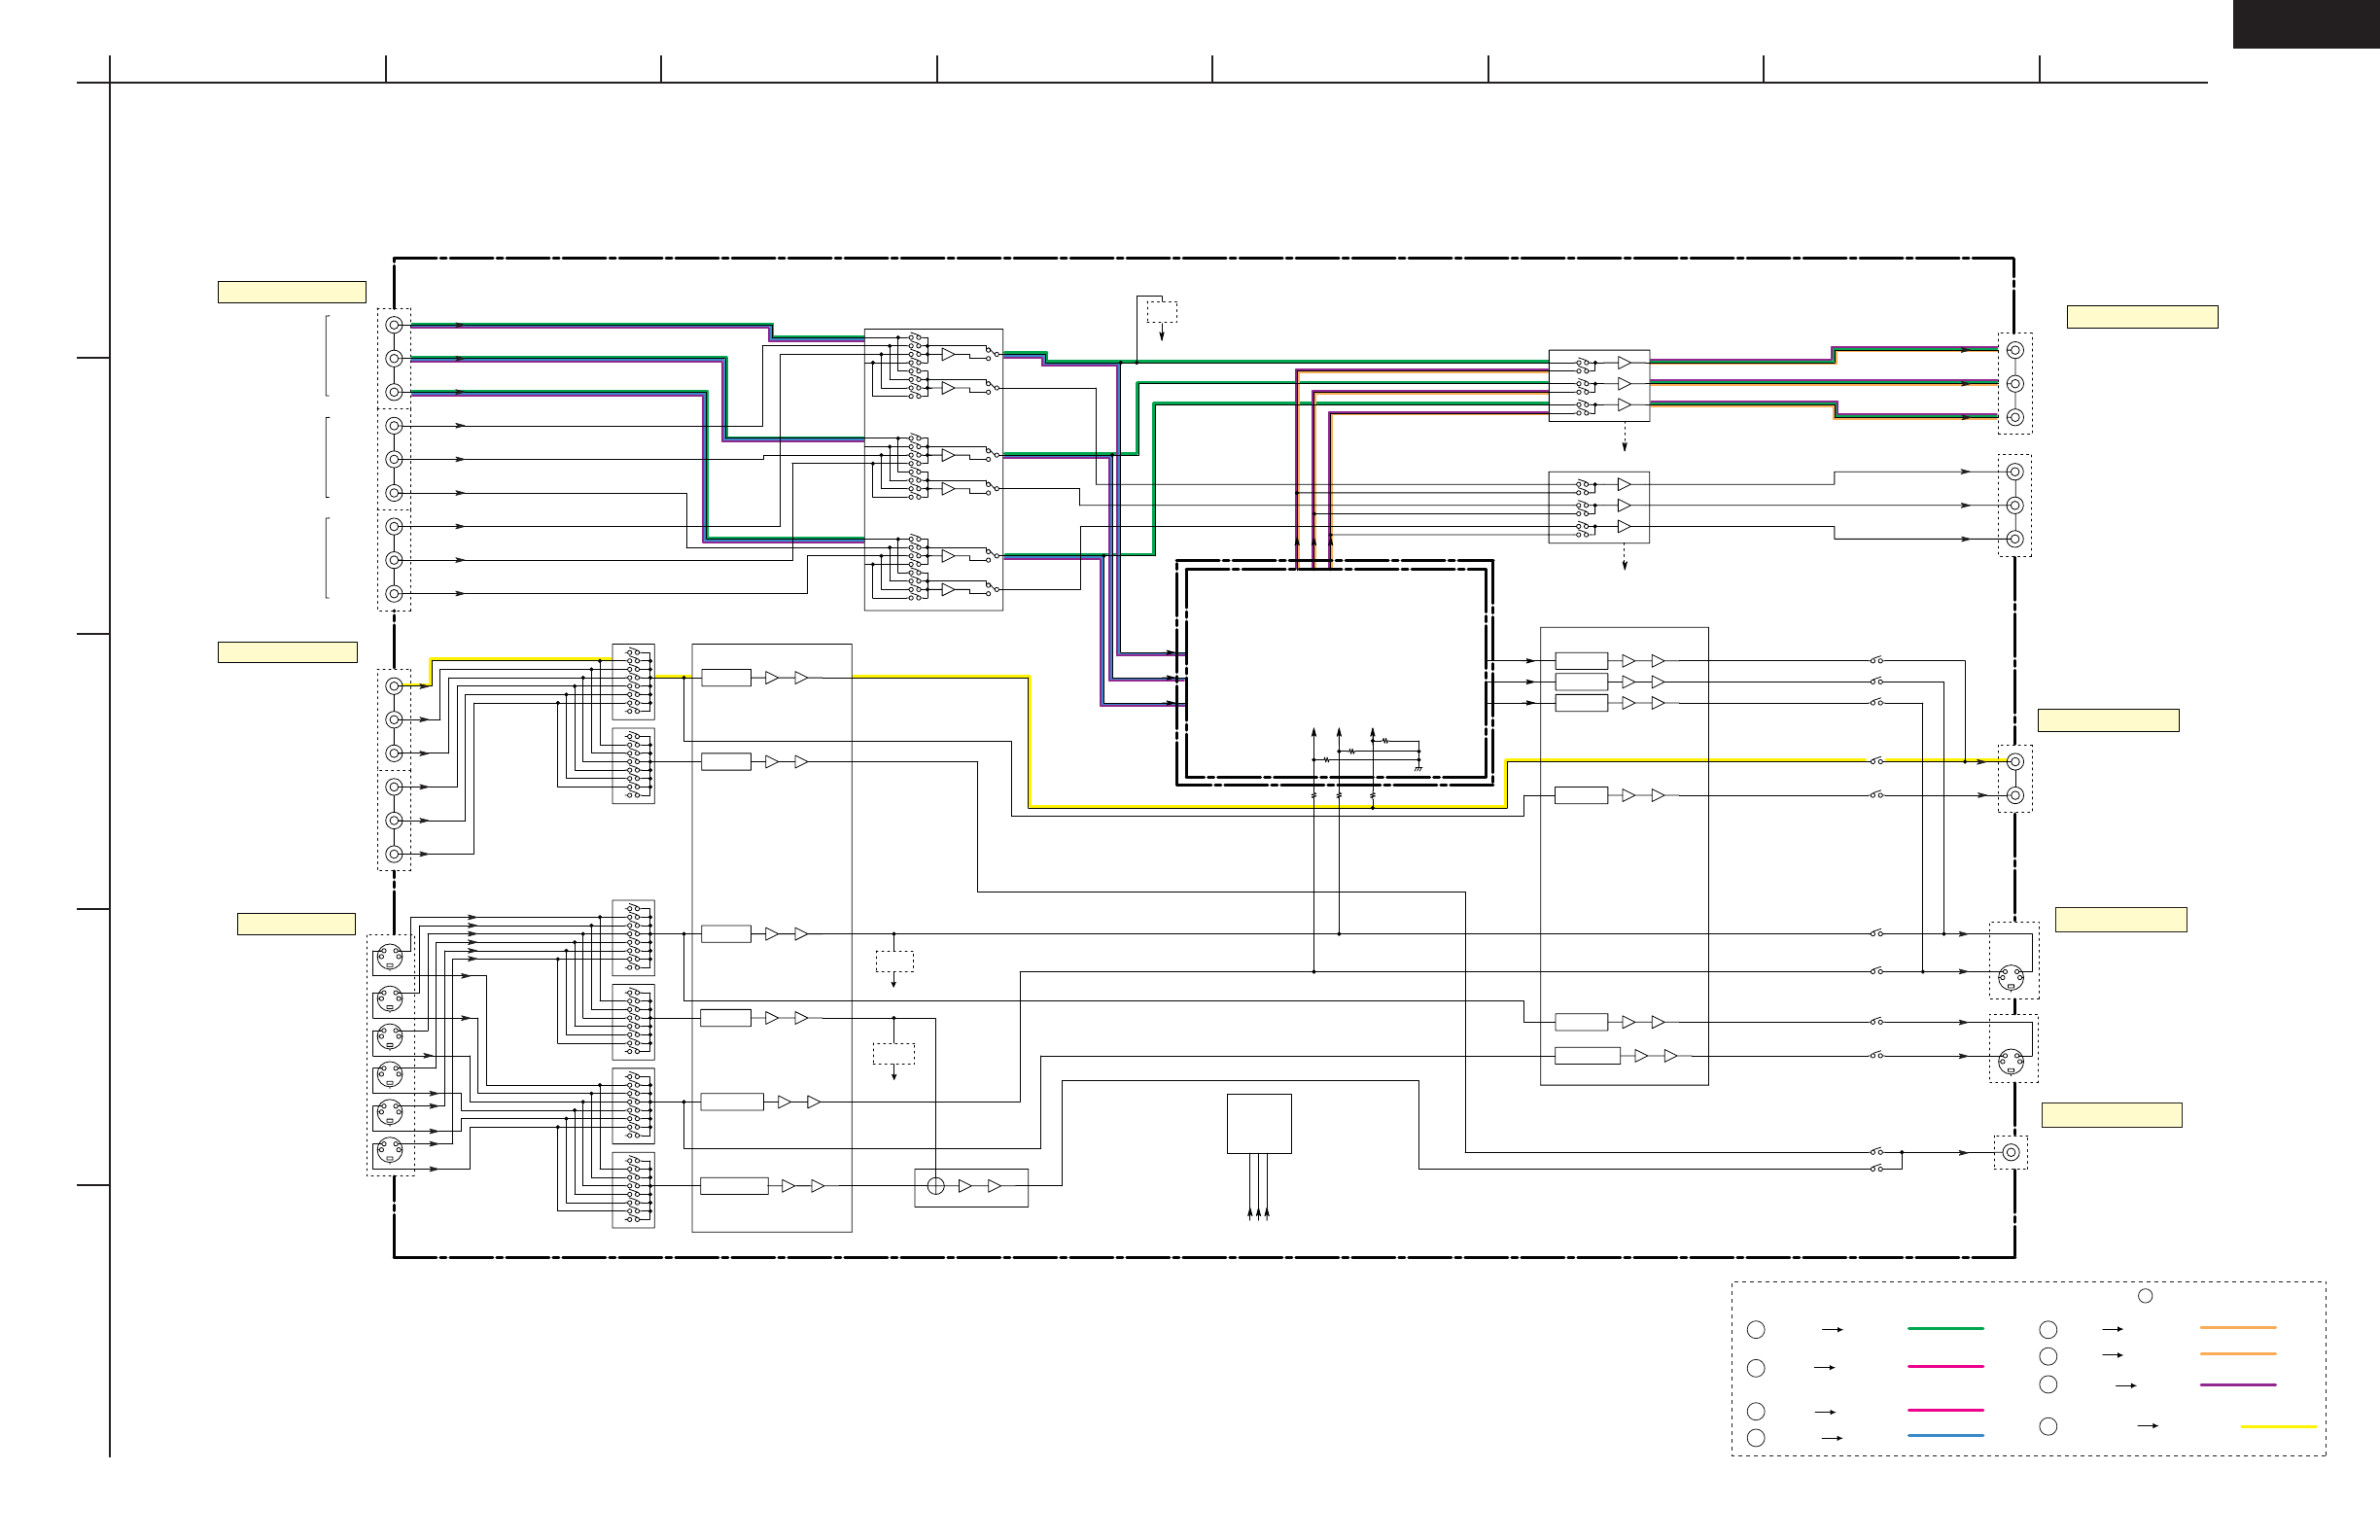This screenshot has width=2380, height=1540.
Task: Click the black rectangle in the top-right corner
Action: pos(2305,24)
